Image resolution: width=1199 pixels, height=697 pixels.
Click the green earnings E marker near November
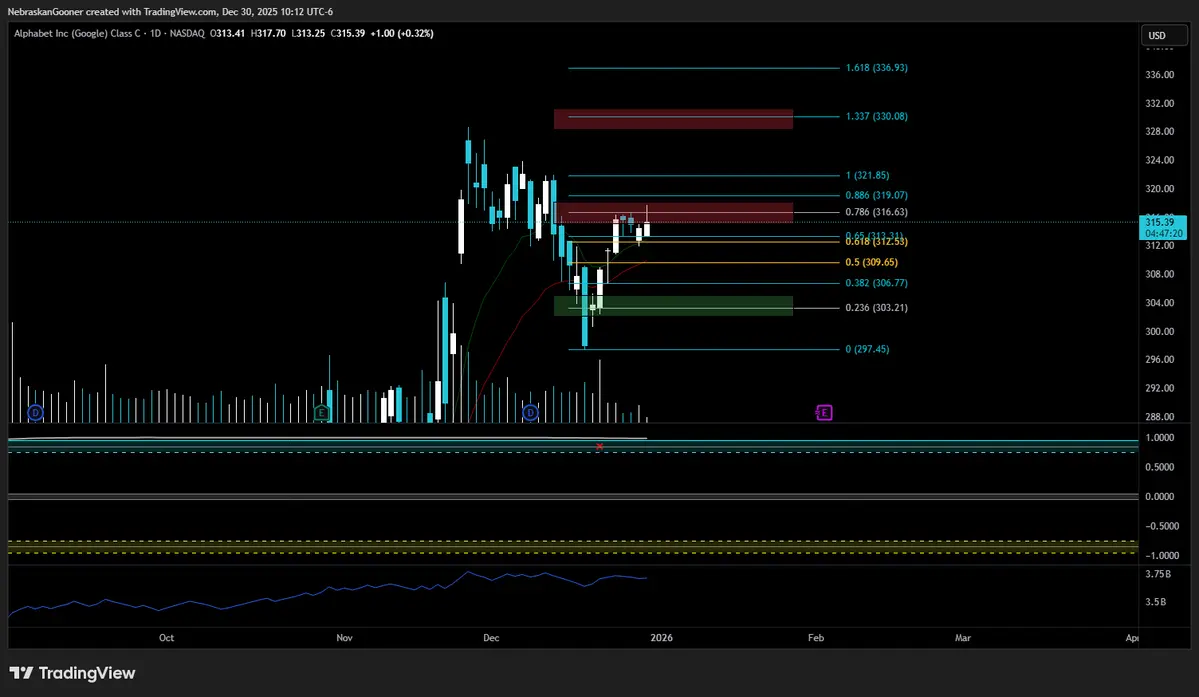321,413
